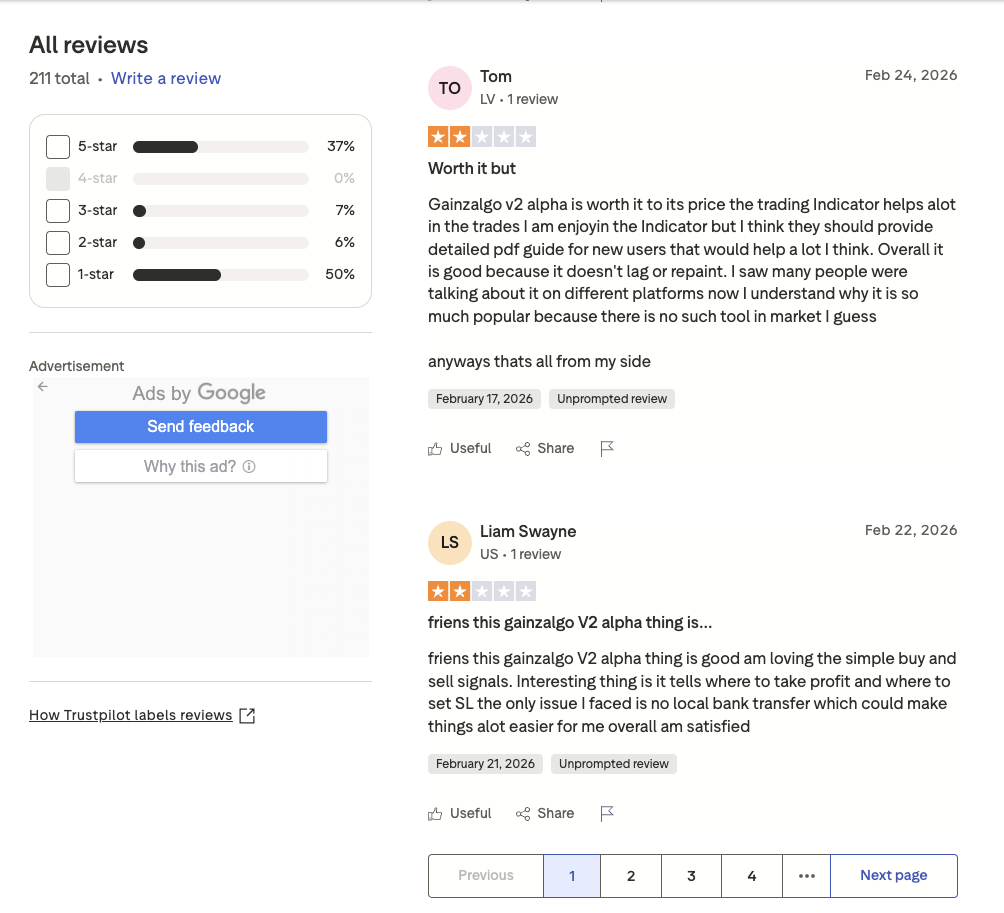Click thumbs-up Useful icon on Liam Swayne's review
Screen dimensions: 1004x913
click(435, 814)
